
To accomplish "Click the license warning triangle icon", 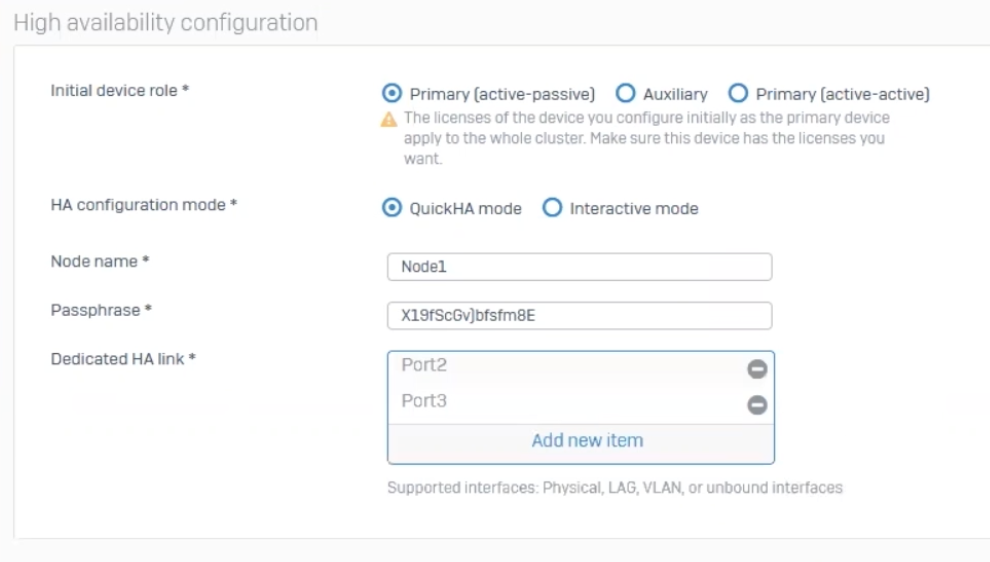I will [389, 119].
